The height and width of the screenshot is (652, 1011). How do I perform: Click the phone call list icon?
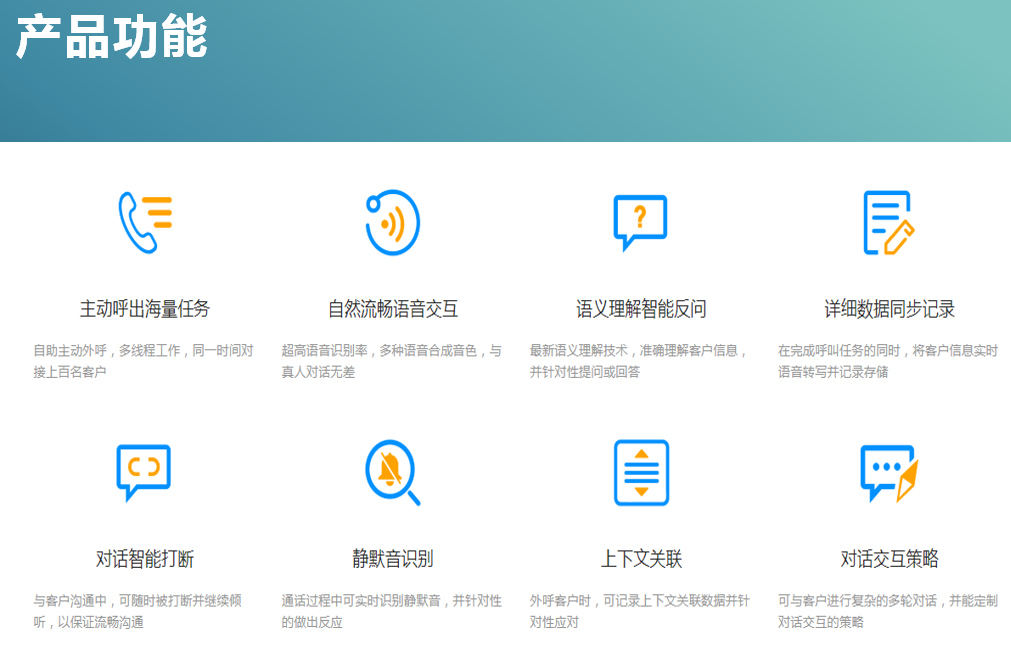(145, 222)
